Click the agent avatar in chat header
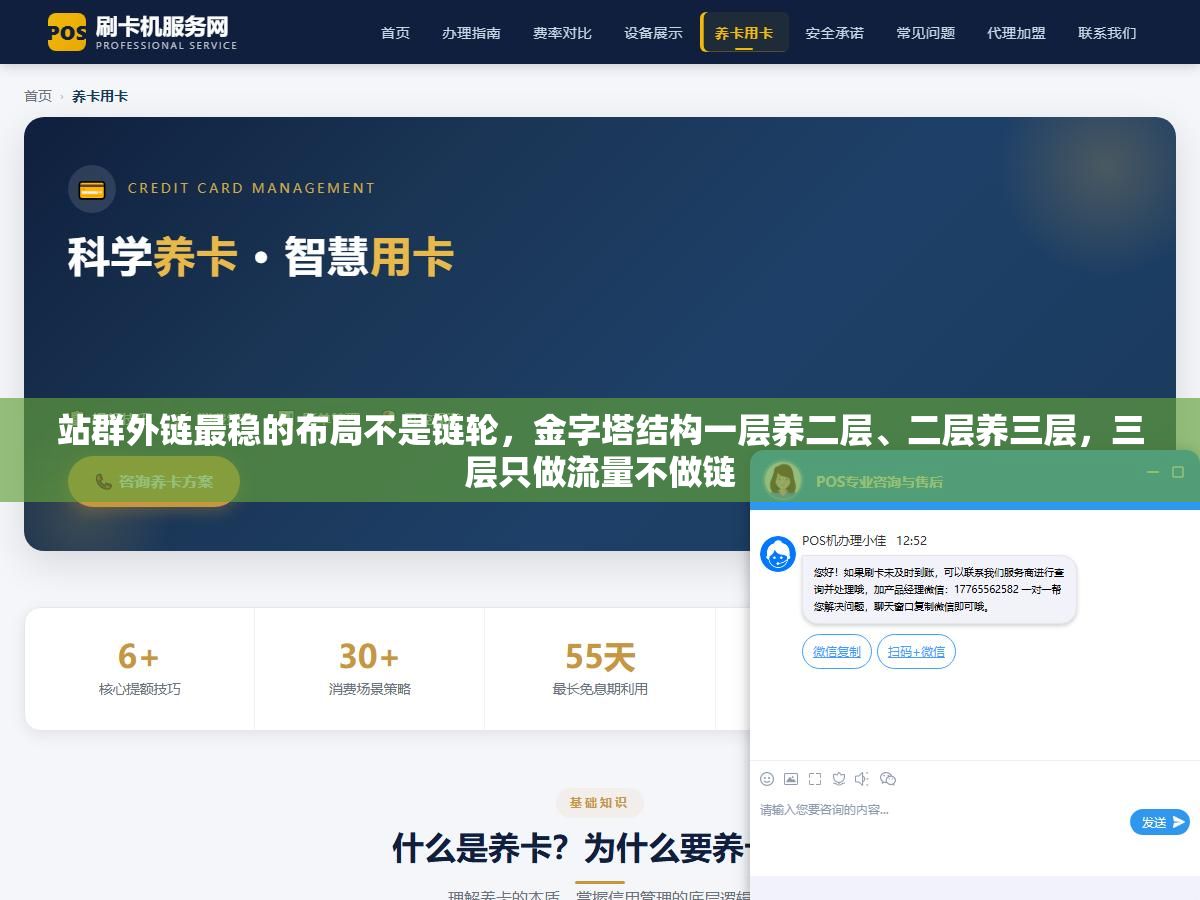Viewport: 1200px width, 900px height. pos(782,480)
